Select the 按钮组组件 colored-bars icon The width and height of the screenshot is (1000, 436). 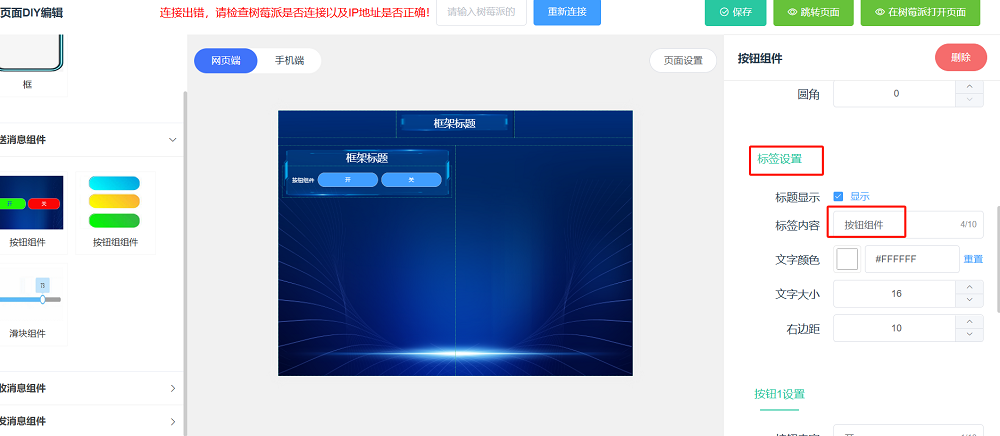click(114, 202)
